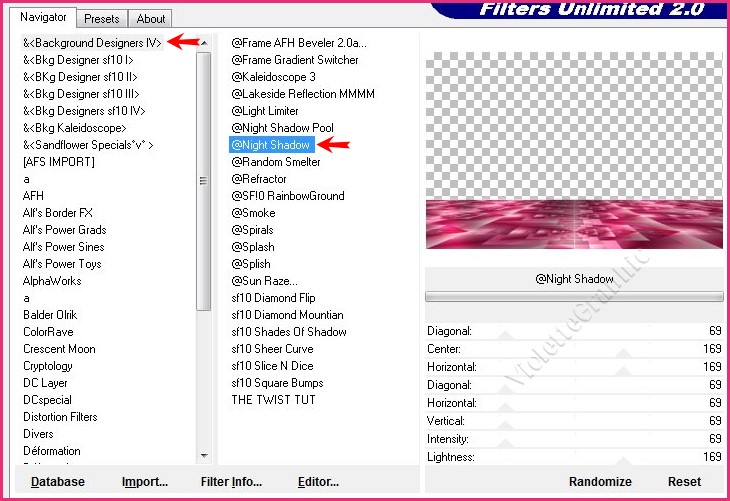Select the sf10 Diamond Flip filter
This screenshot has width=730, height=501.
pyautogui.click(x=273, y=298)
